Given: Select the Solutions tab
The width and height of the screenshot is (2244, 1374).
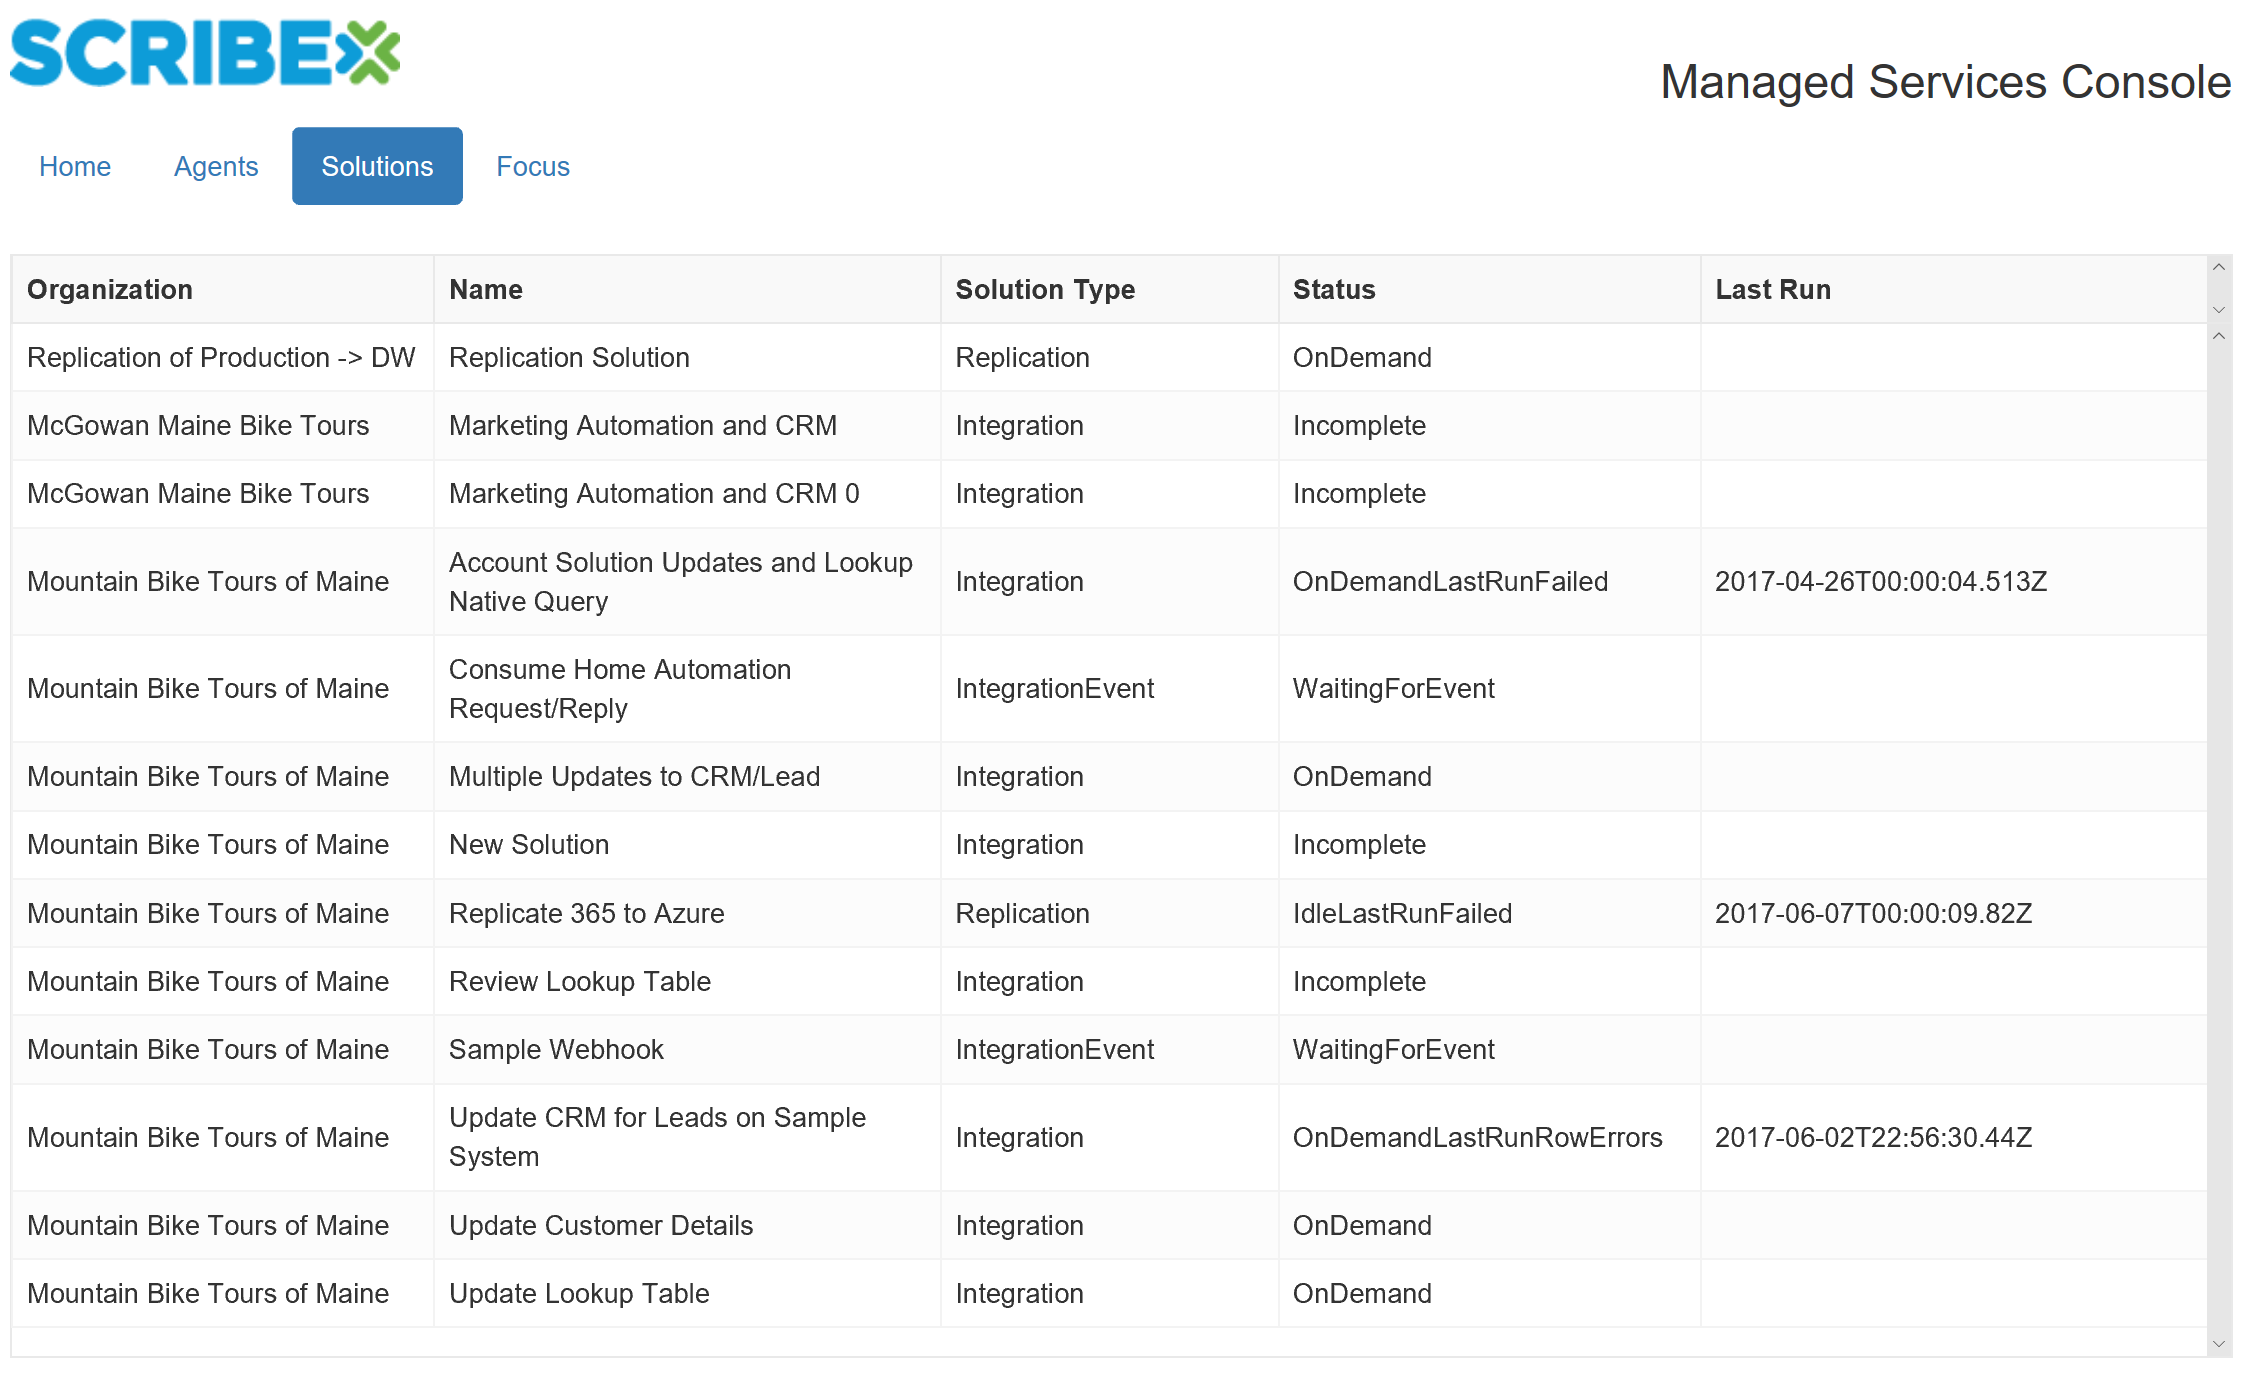Looking at the screenshot, I should 377,166.
